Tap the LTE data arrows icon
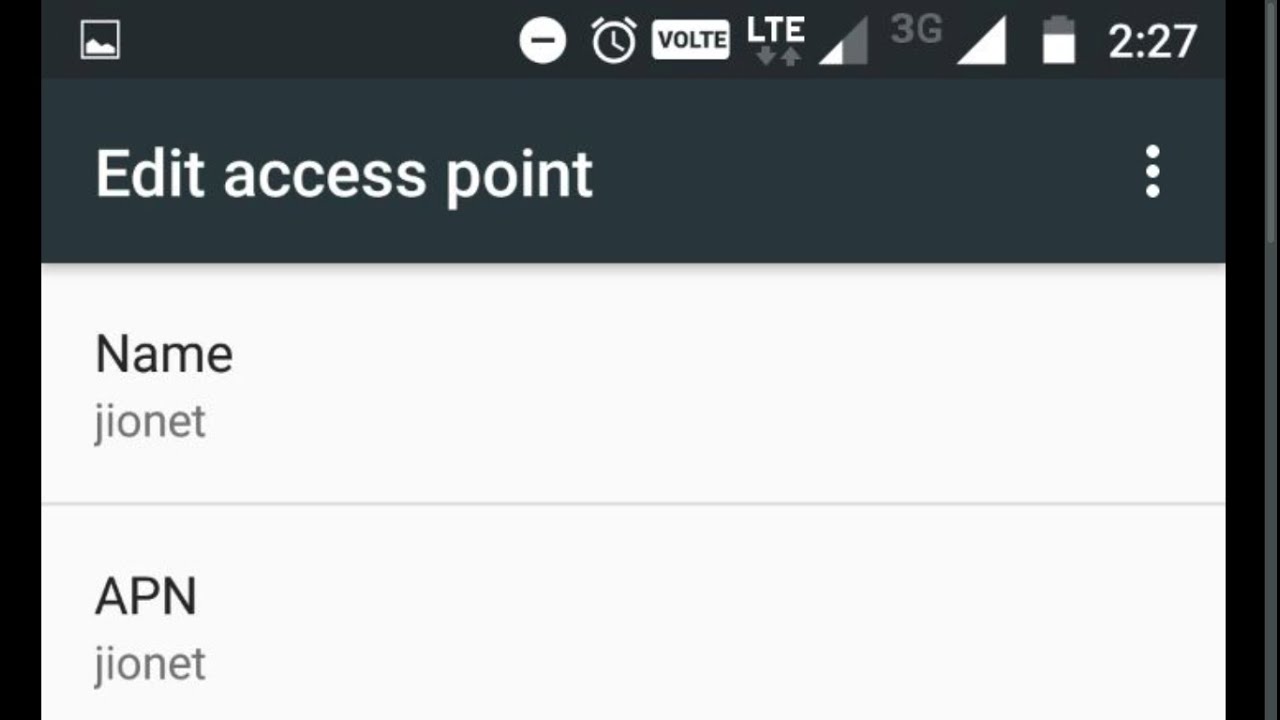The image size is (1280, 720). tap(776, 40)
